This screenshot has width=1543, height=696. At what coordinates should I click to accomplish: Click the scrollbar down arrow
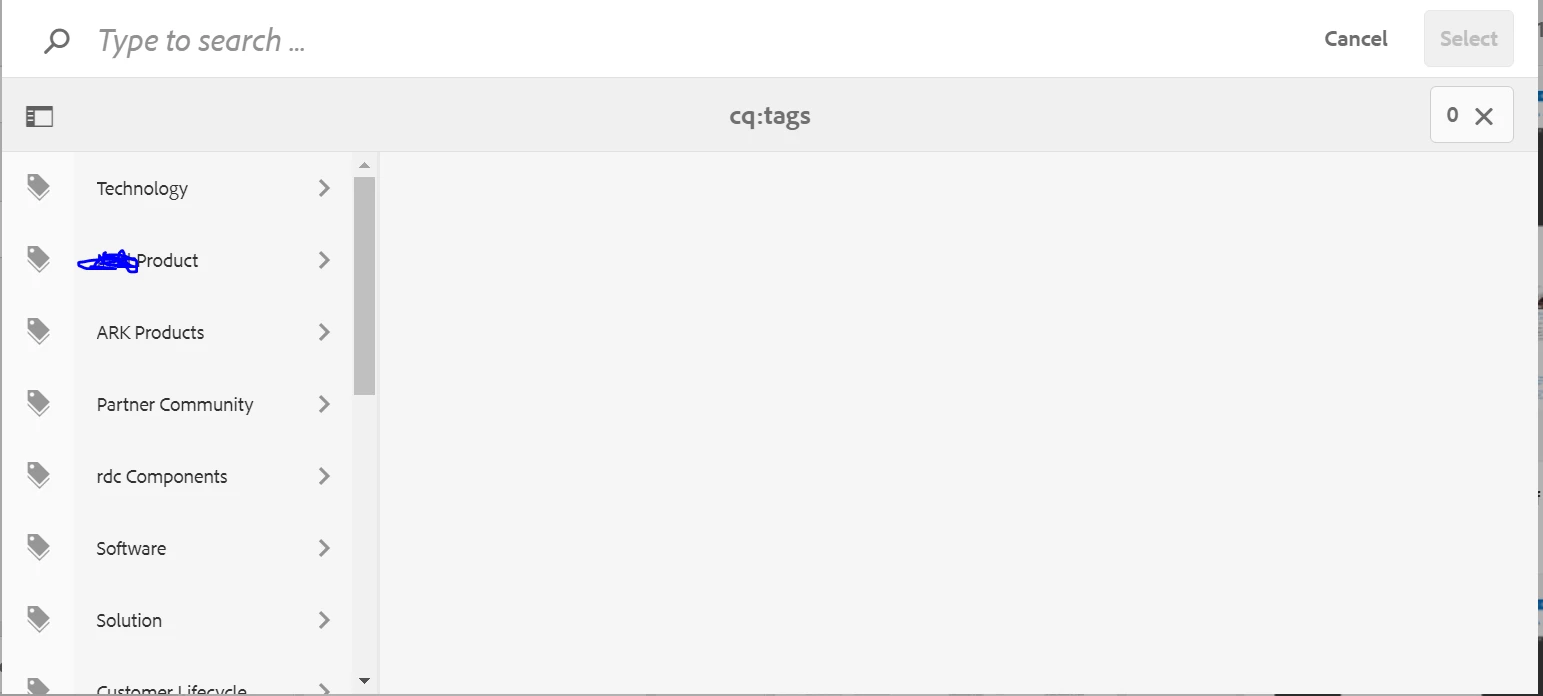(x=364, y=681)
